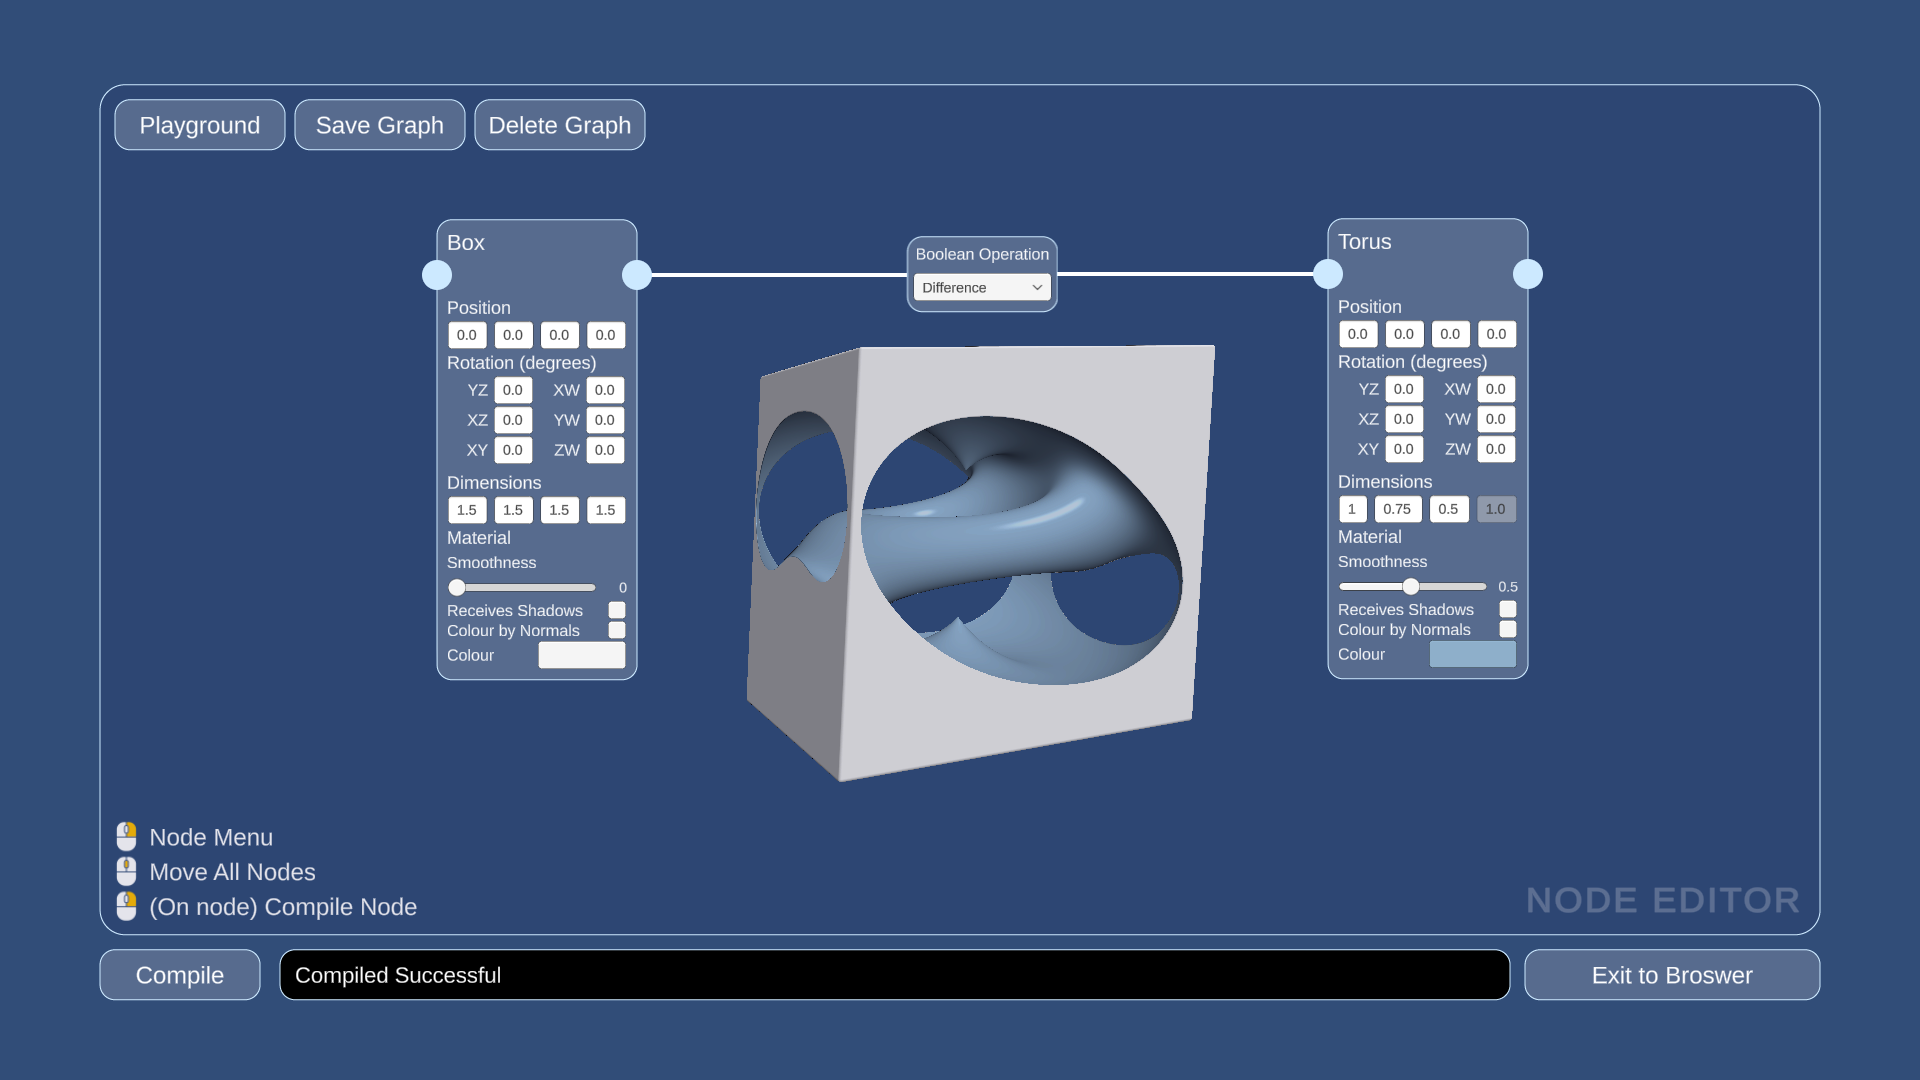Viewport: 1920px width, 1080px height.
Task: Expand the Playground menu
Action: (x=199, y=124)
